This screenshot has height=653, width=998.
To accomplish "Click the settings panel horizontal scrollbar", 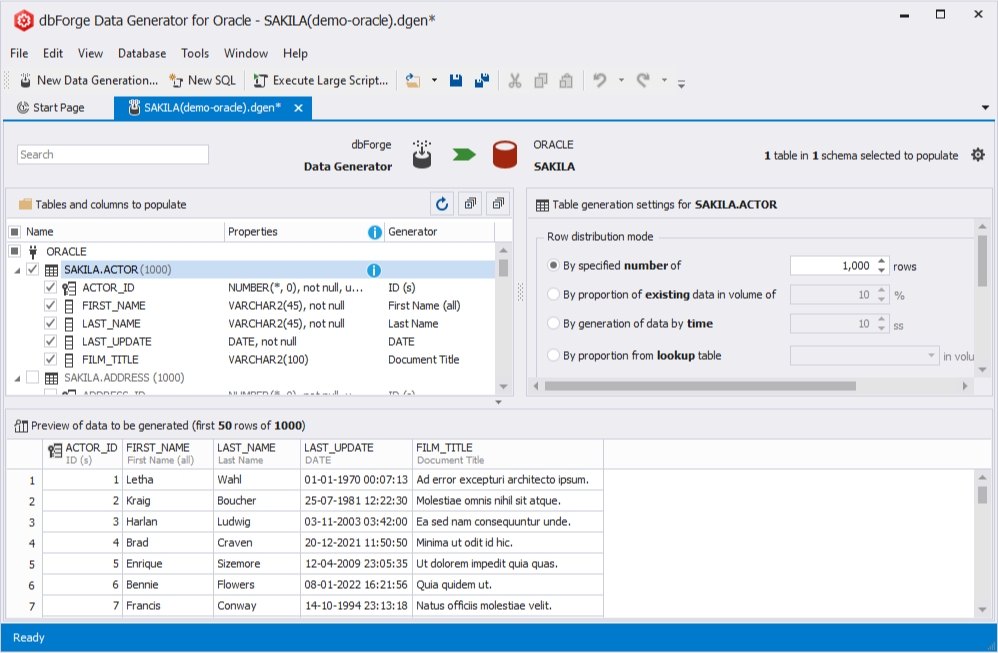I will point(700,386).
